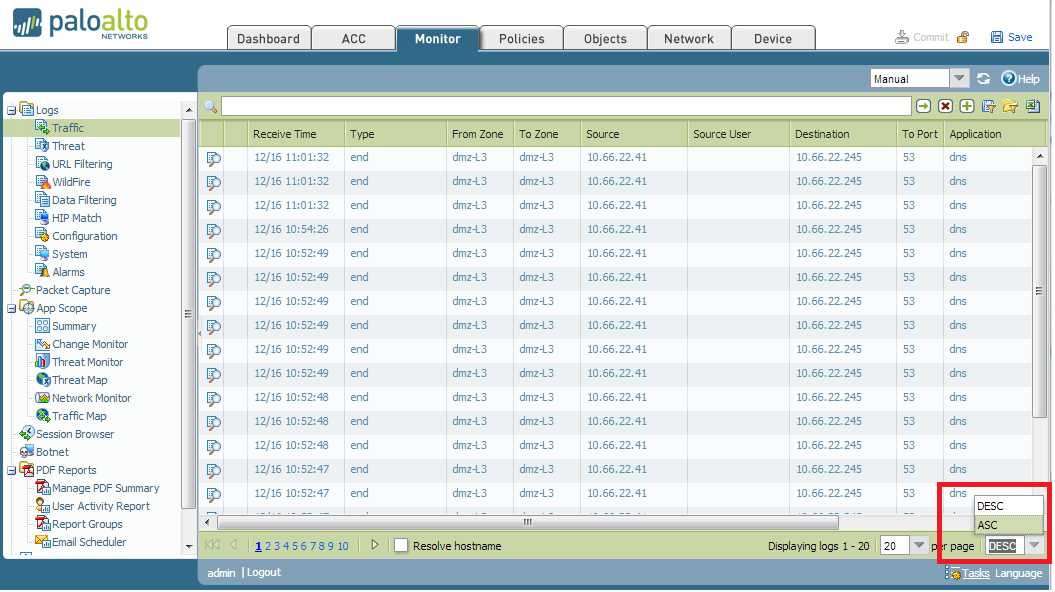Open Email Scheduler
The width and height of the screenshot is (1055, 592).
click(89, 542)
